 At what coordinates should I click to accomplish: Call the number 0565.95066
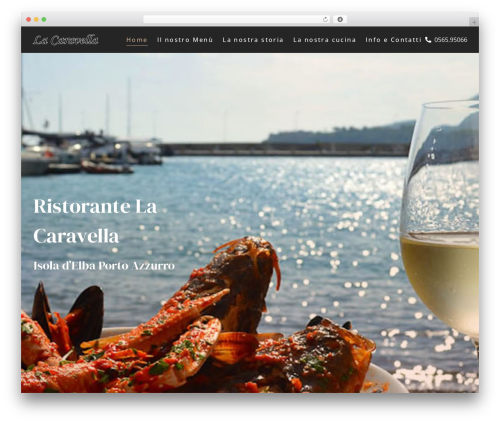pos(451,40)
